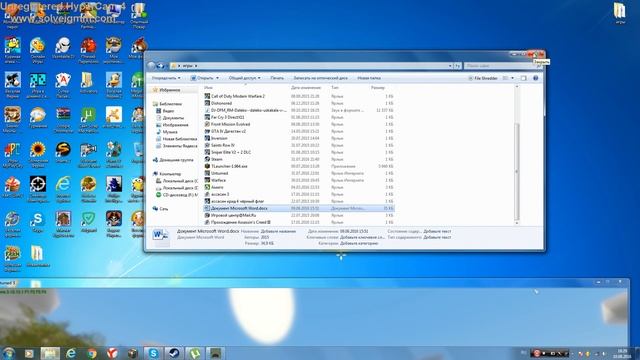
Task: Select Игровой центр@Mail.Ru shortcut row
Action: coord(299,215)
